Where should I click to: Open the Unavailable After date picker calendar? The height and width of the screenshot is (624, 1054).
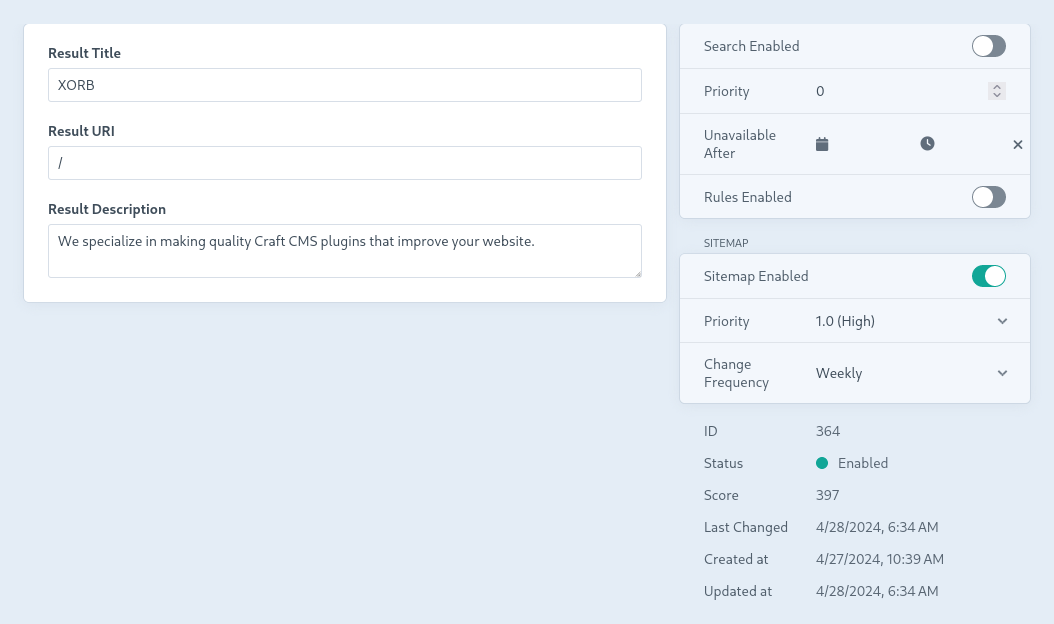click(x=821, y=143)
